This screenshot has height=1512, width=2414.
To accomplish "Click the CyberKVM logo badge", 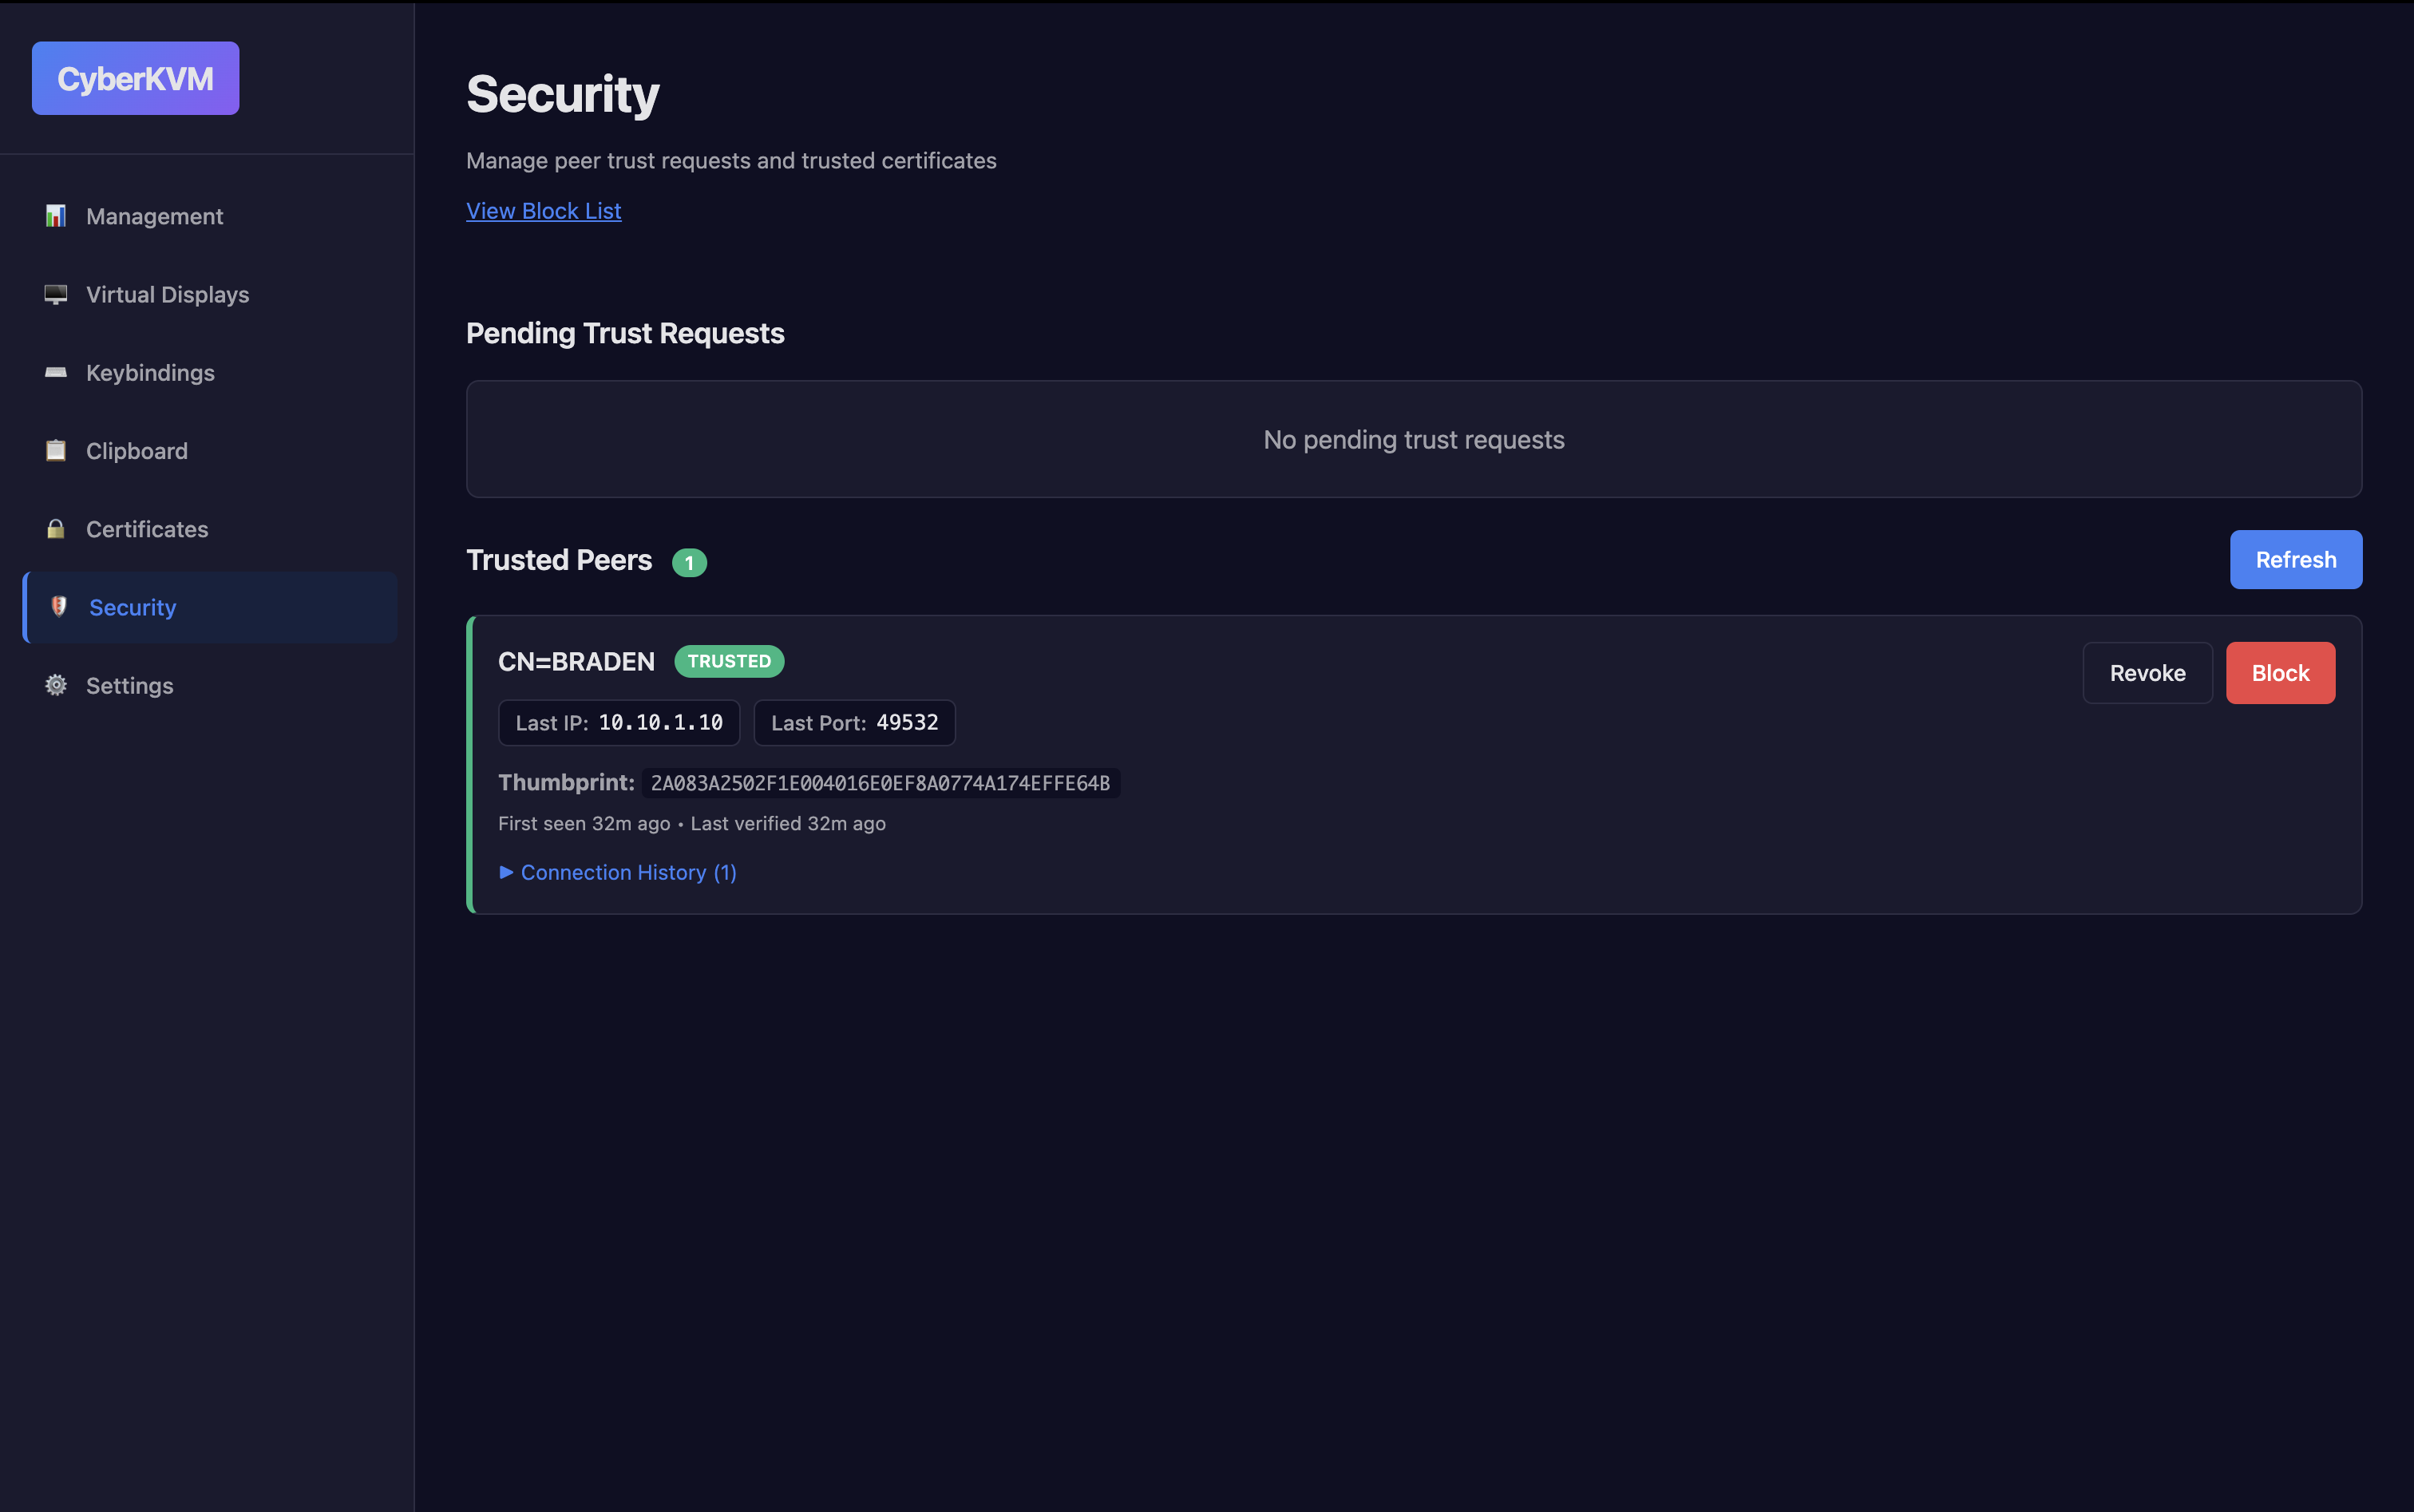I will click(x=135, y=78).
